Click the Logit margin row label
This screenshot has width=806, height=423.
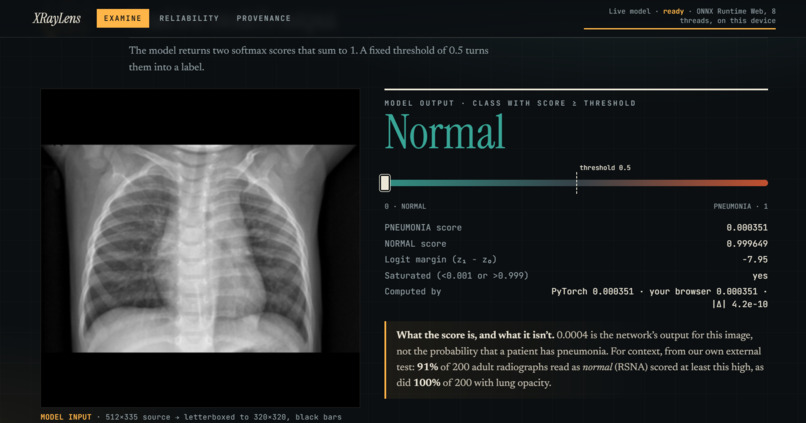(441, 260)
